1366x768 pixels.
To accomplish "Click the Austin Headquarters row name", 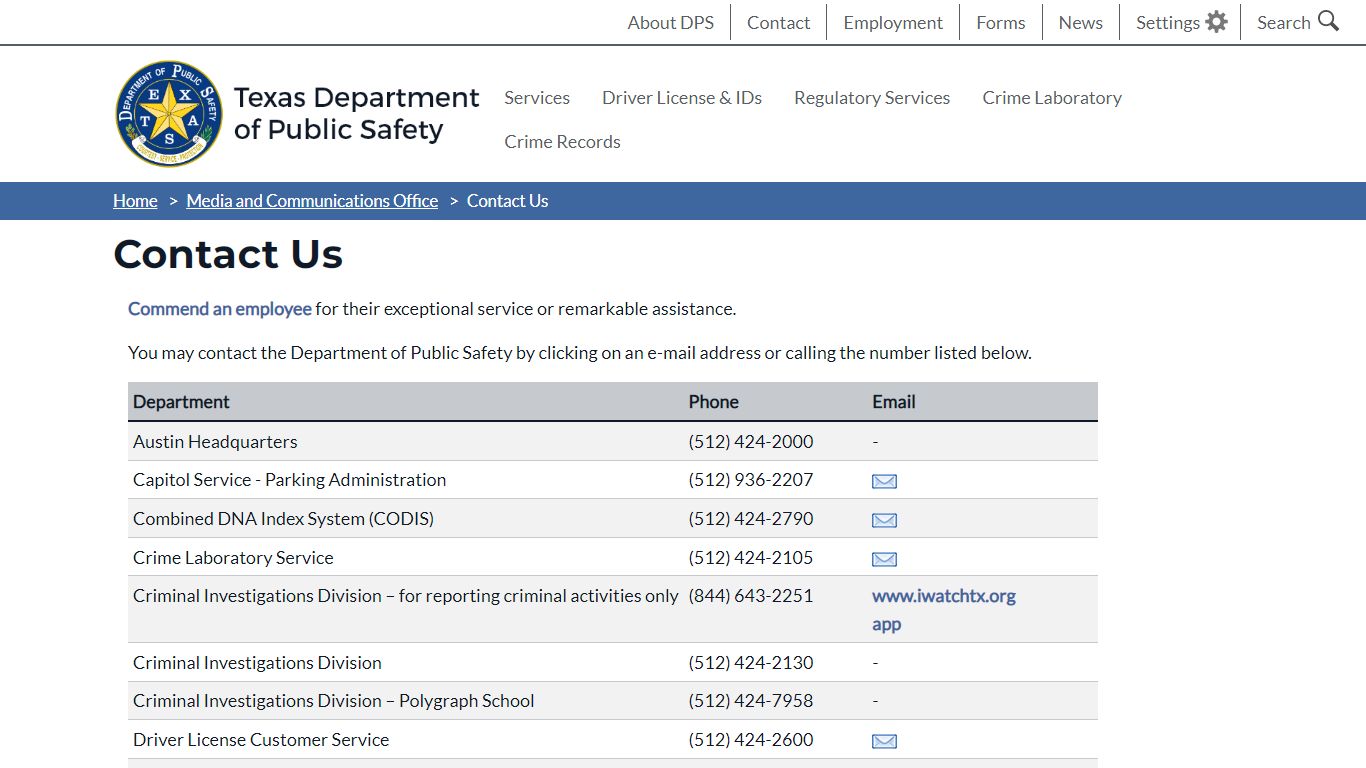I will [215, 442].
